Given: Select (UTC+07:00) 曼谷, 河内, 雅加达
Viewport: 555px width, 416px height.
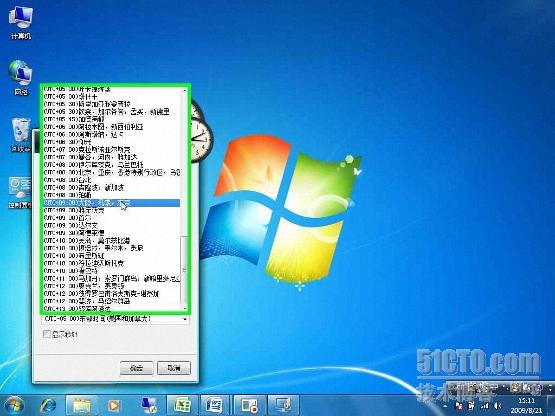Looking at the screenshot, I should point(112,157).
